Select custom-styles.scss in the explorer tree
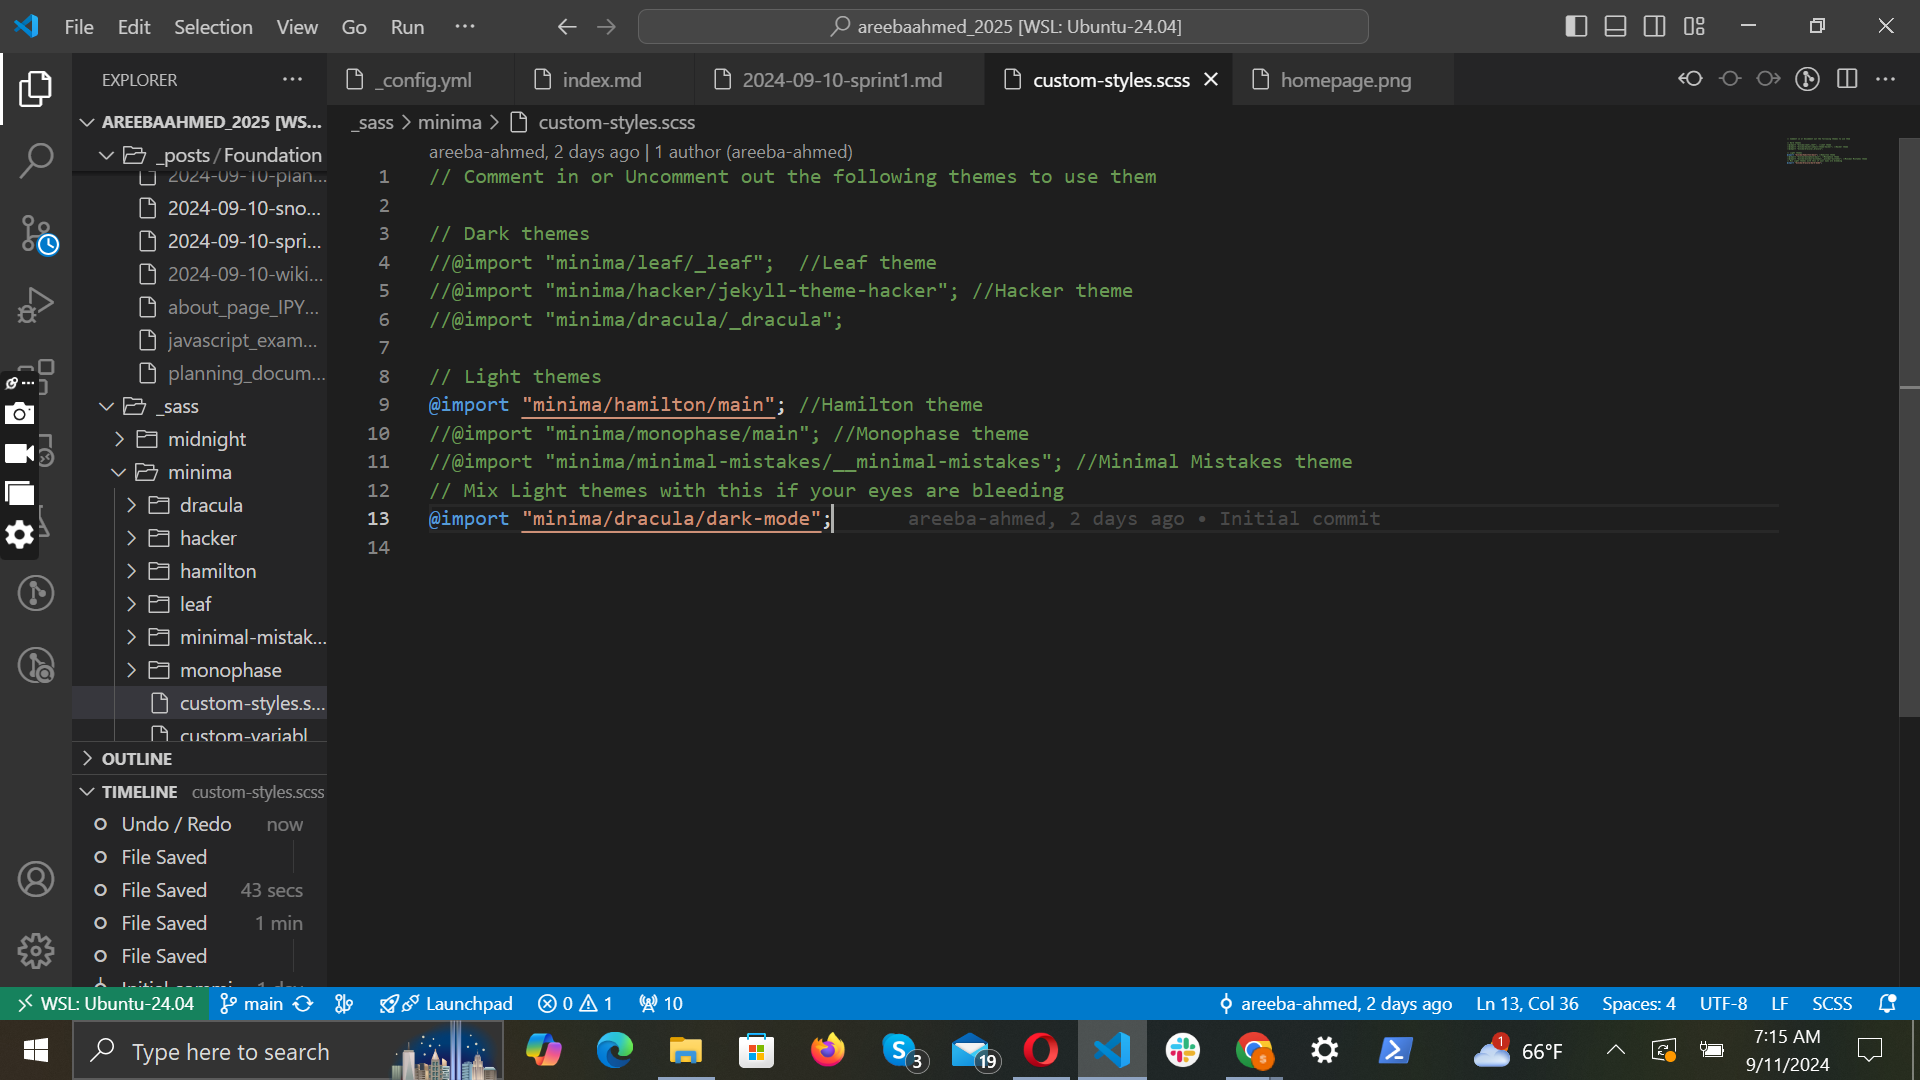 pos(200,703)
